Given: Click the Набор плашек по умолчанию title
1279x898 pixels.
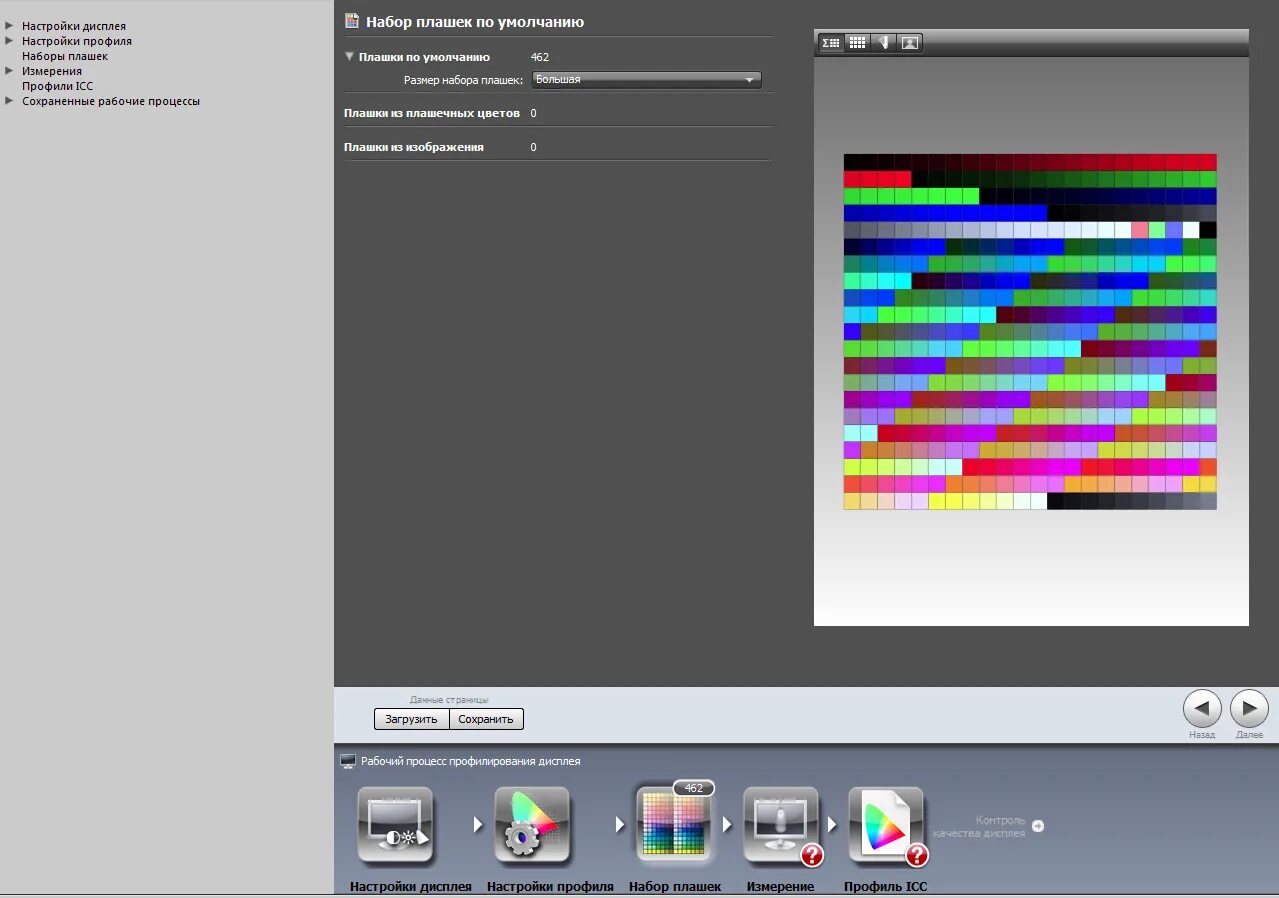Looking at the screenshot, I should [x=475, y=21].
